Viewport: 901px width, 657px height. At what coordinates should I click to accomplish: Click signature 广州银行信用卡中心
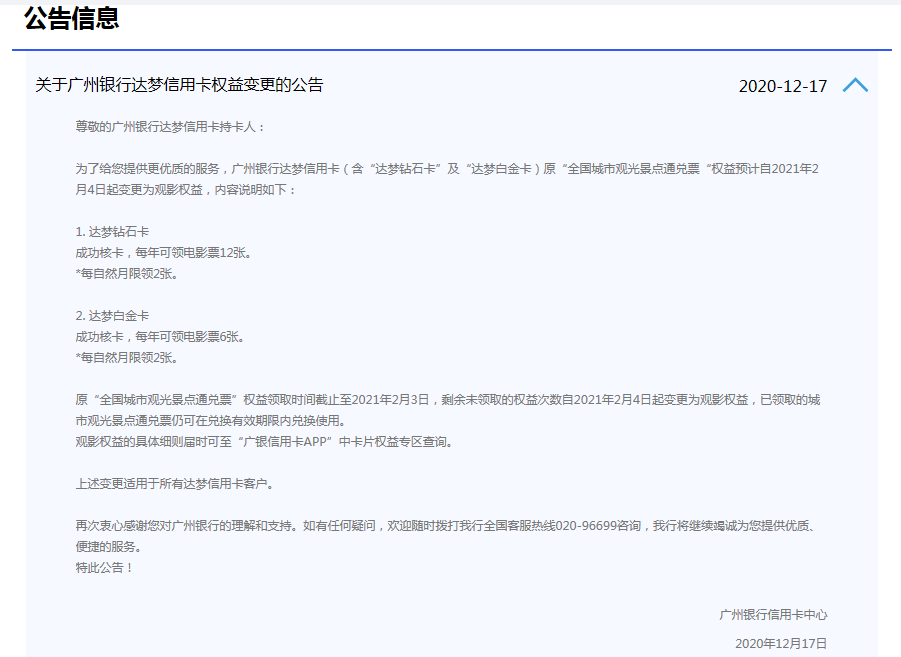pyautogui.click(x=773, y=615)
